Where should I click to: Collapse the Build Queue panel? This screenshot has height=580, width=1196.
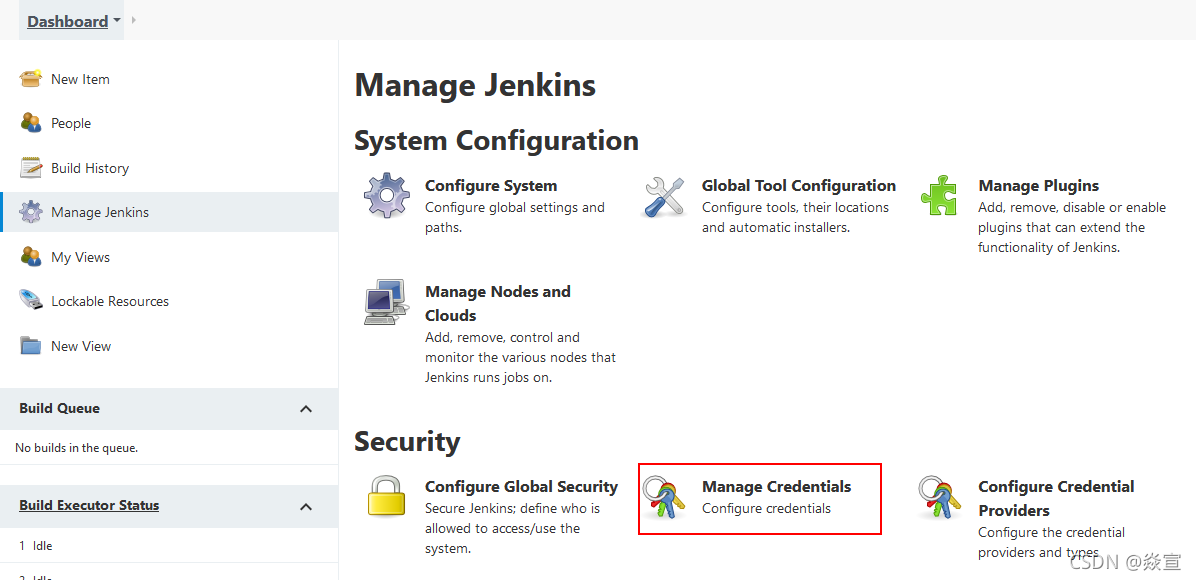tap(306, 408)
